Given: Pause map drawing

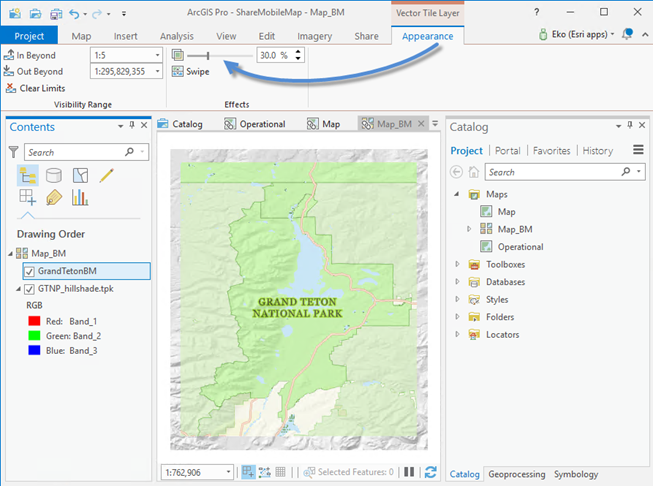Looking at the screenshot, I should click(409, 472).
